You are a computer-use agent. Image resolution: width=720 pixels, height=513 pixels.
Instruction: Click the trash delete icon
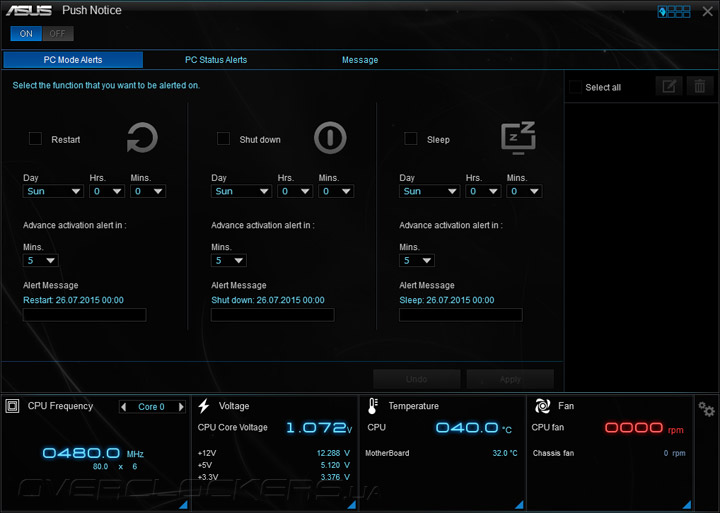coord(700,86)
